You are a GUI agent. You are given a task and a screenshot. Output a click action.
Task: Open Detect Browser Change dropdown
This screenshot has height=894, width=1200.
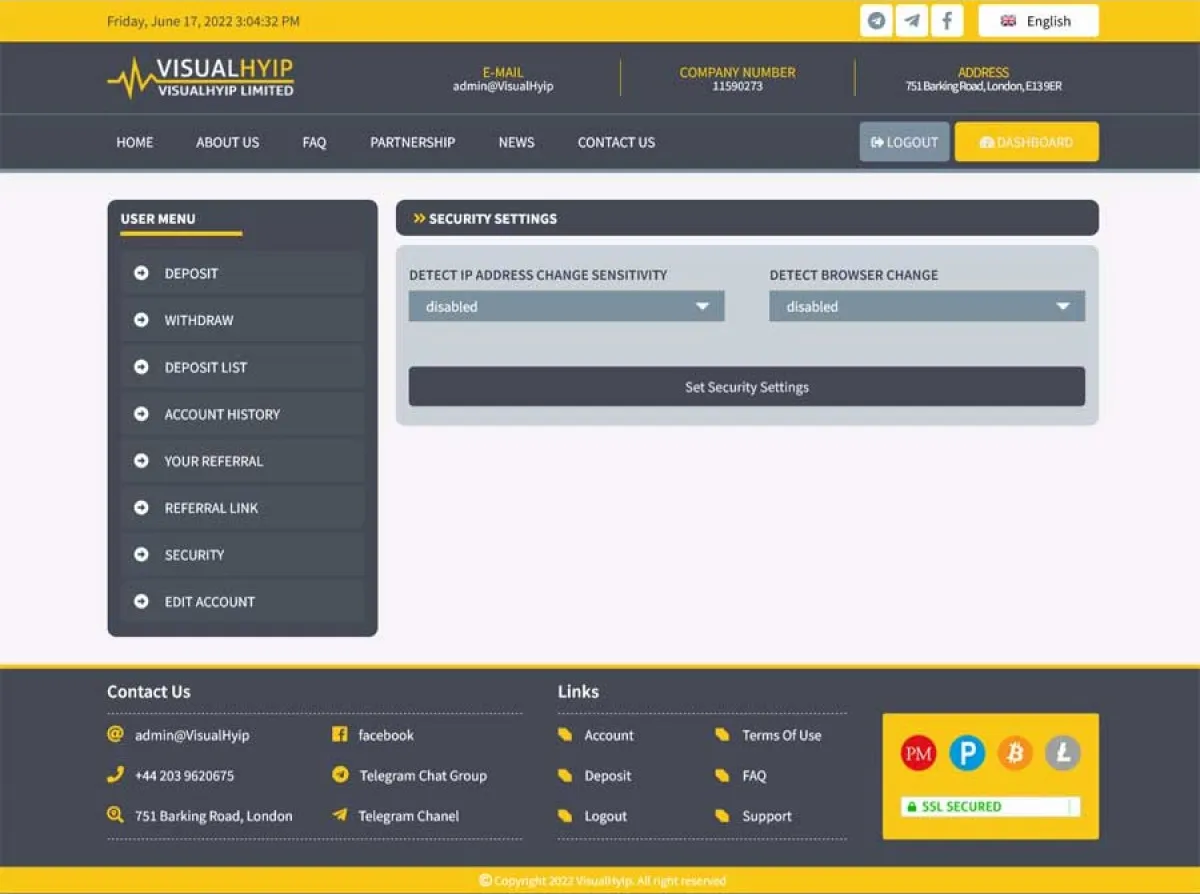(927, 306)
